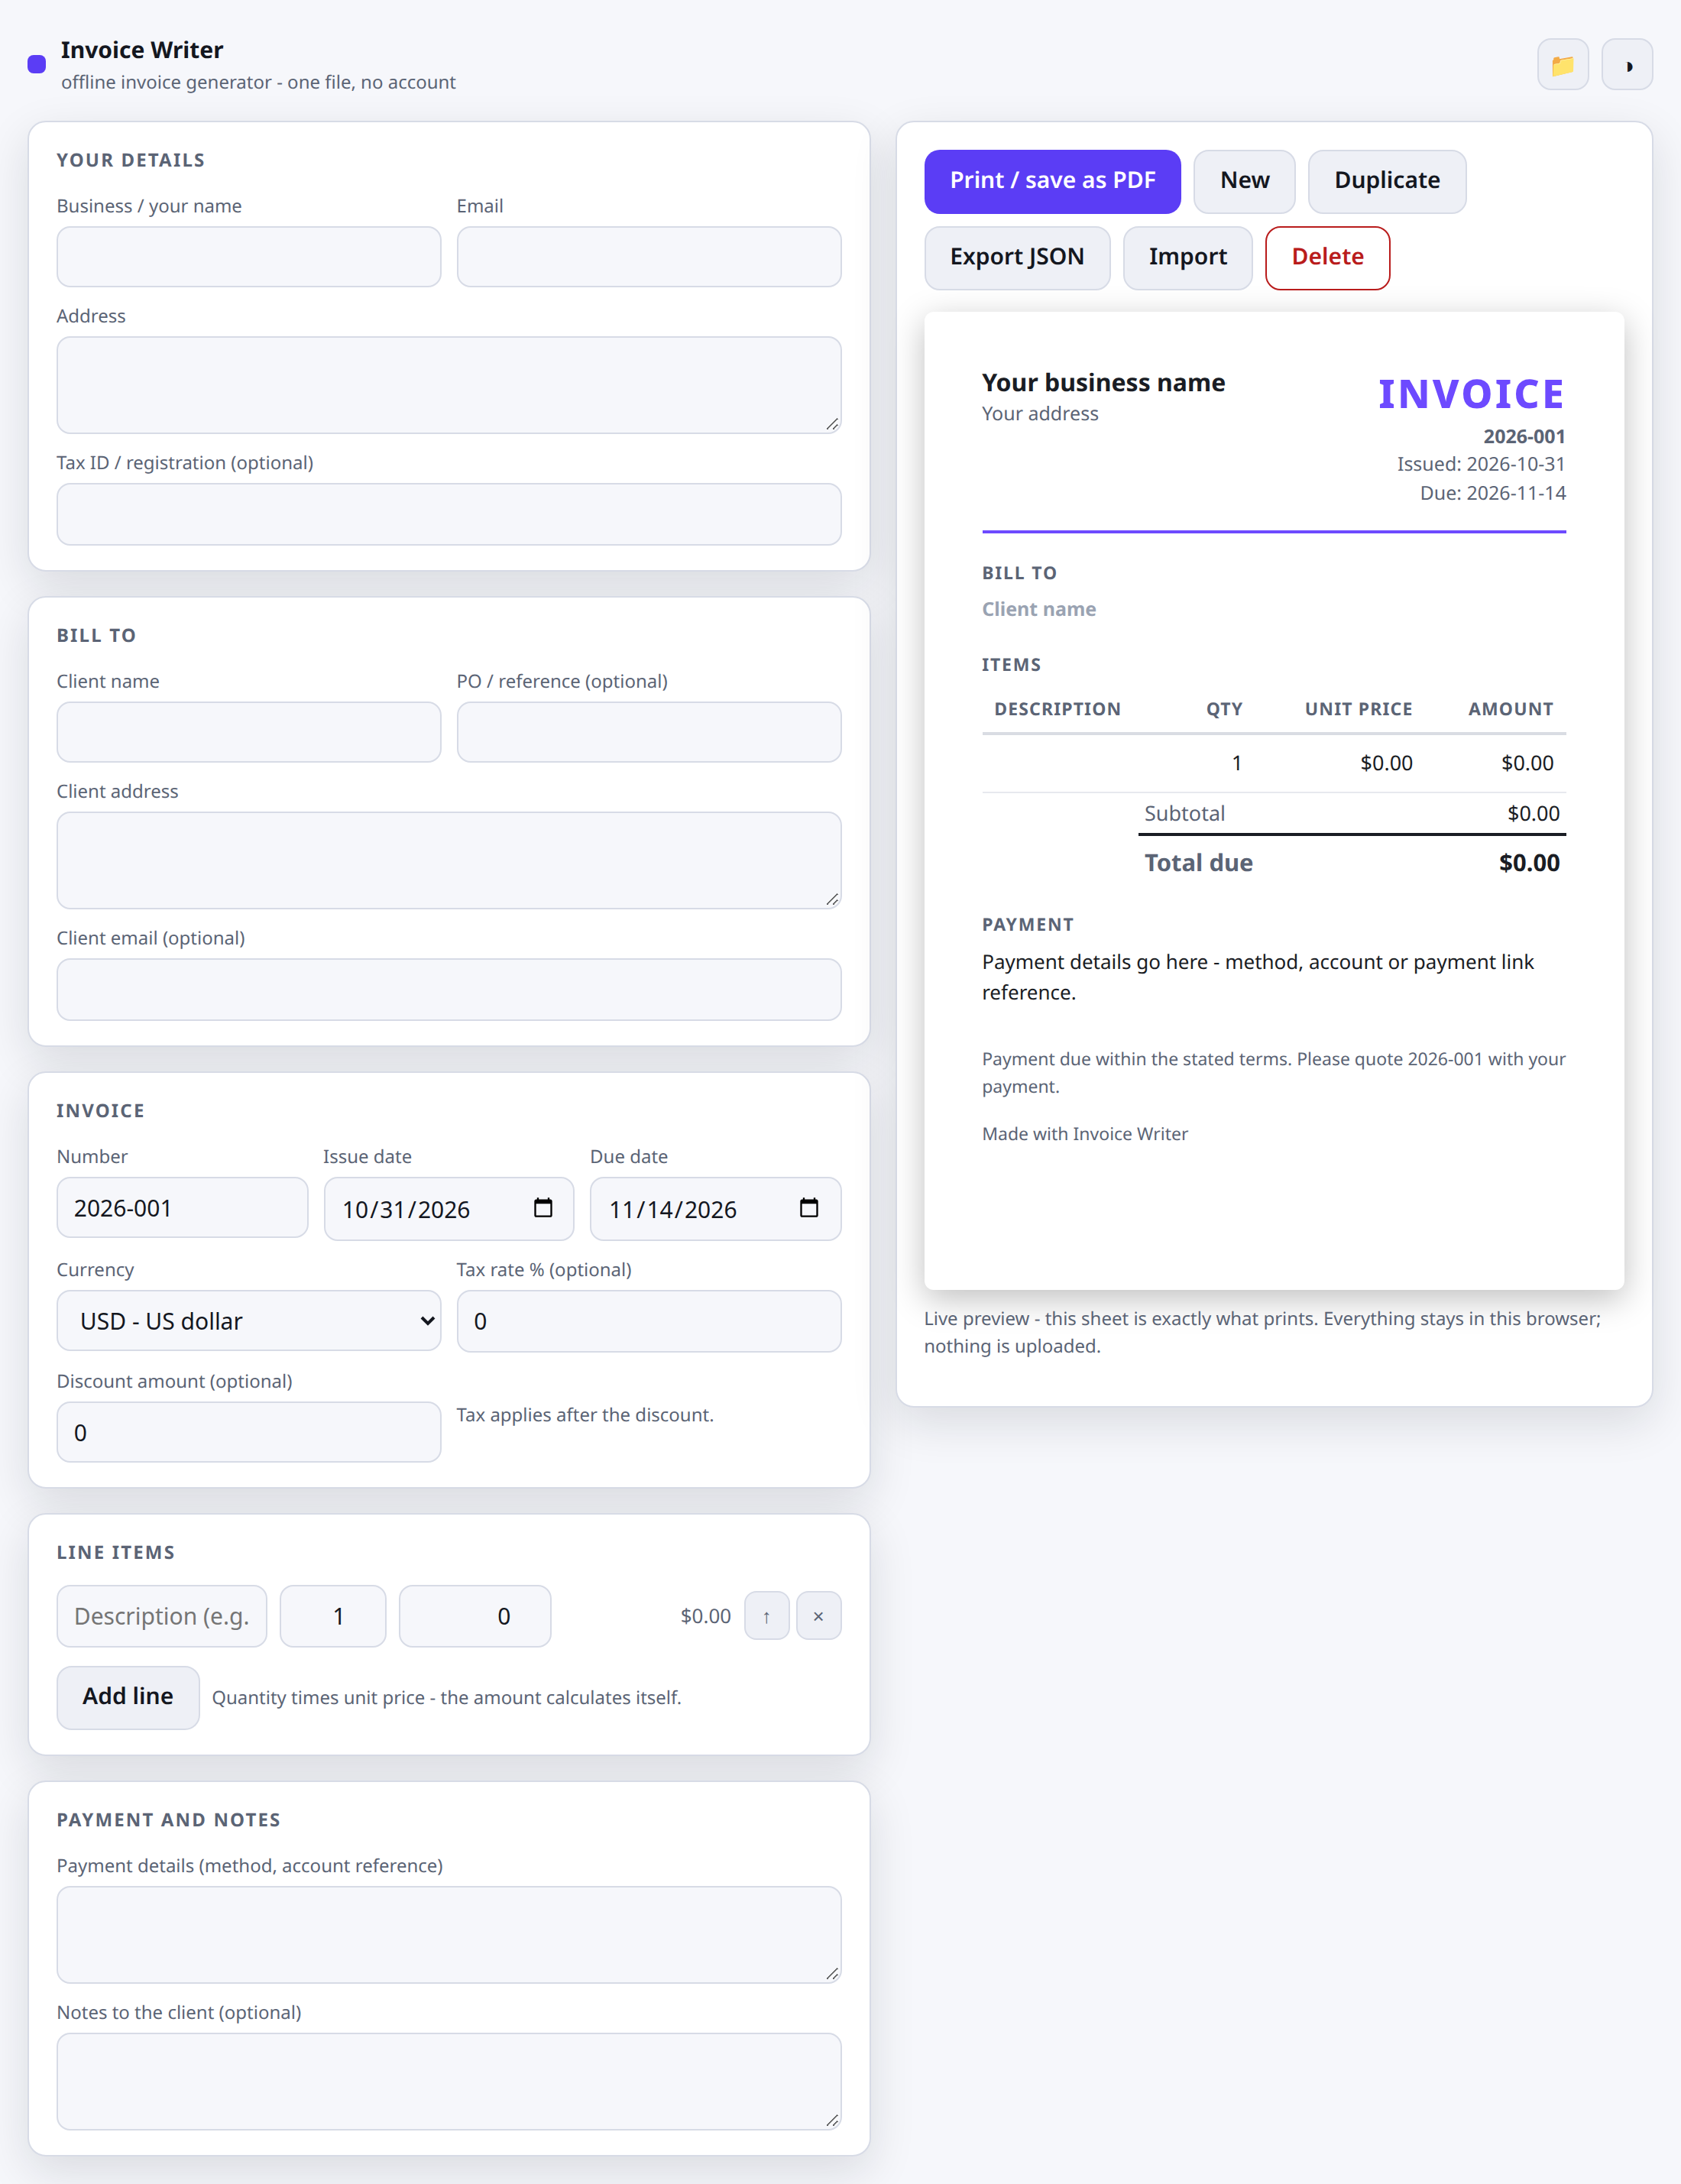This screenshot has height=2184, width=1681.
Task: Create a New invoice
Action: tap(1244, 181)
